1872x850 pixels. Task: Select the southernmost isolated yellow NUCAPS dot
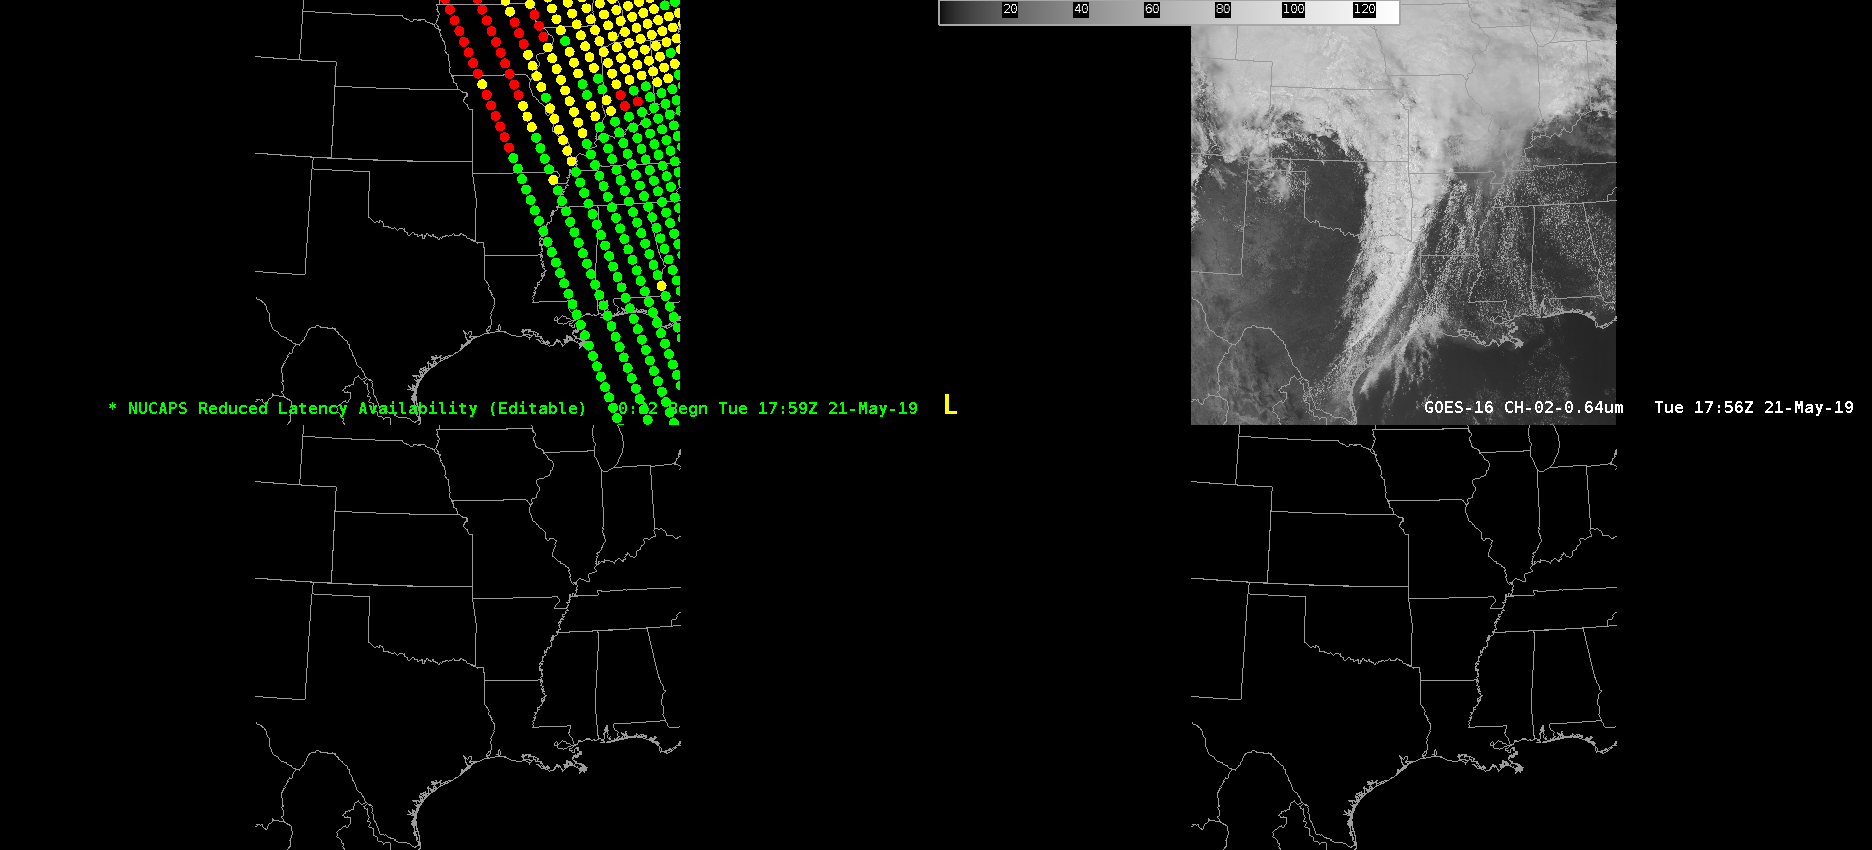(x=661, y=286)
